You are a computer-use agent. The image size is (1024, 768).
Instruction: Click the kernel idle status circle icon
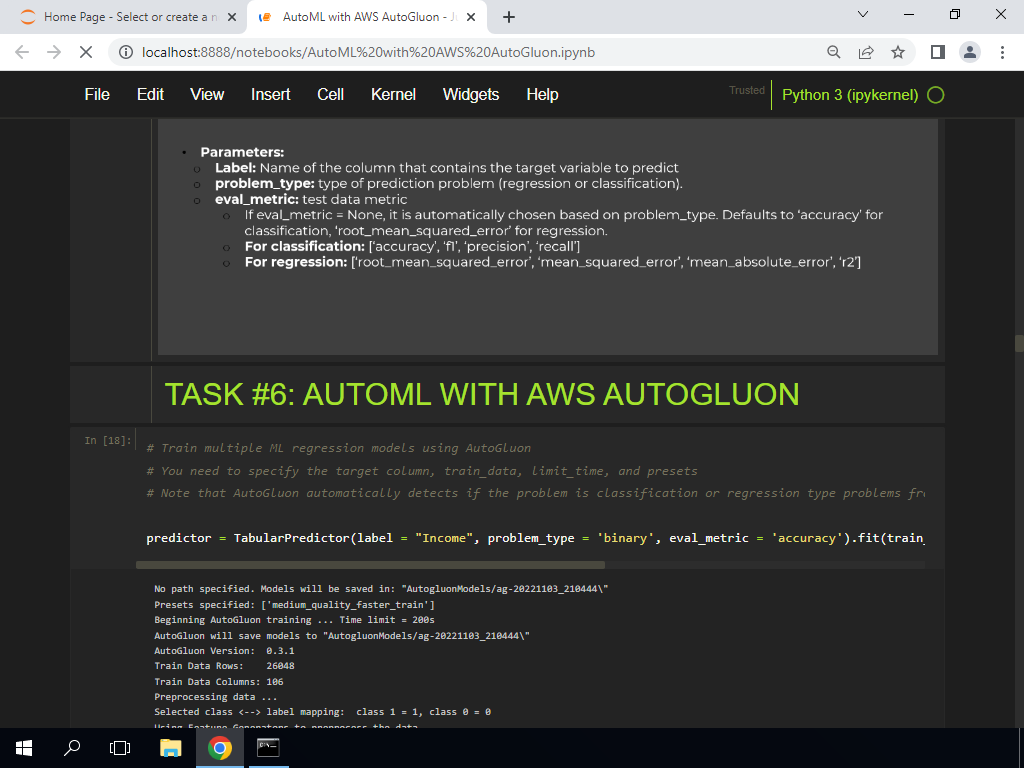936,95
